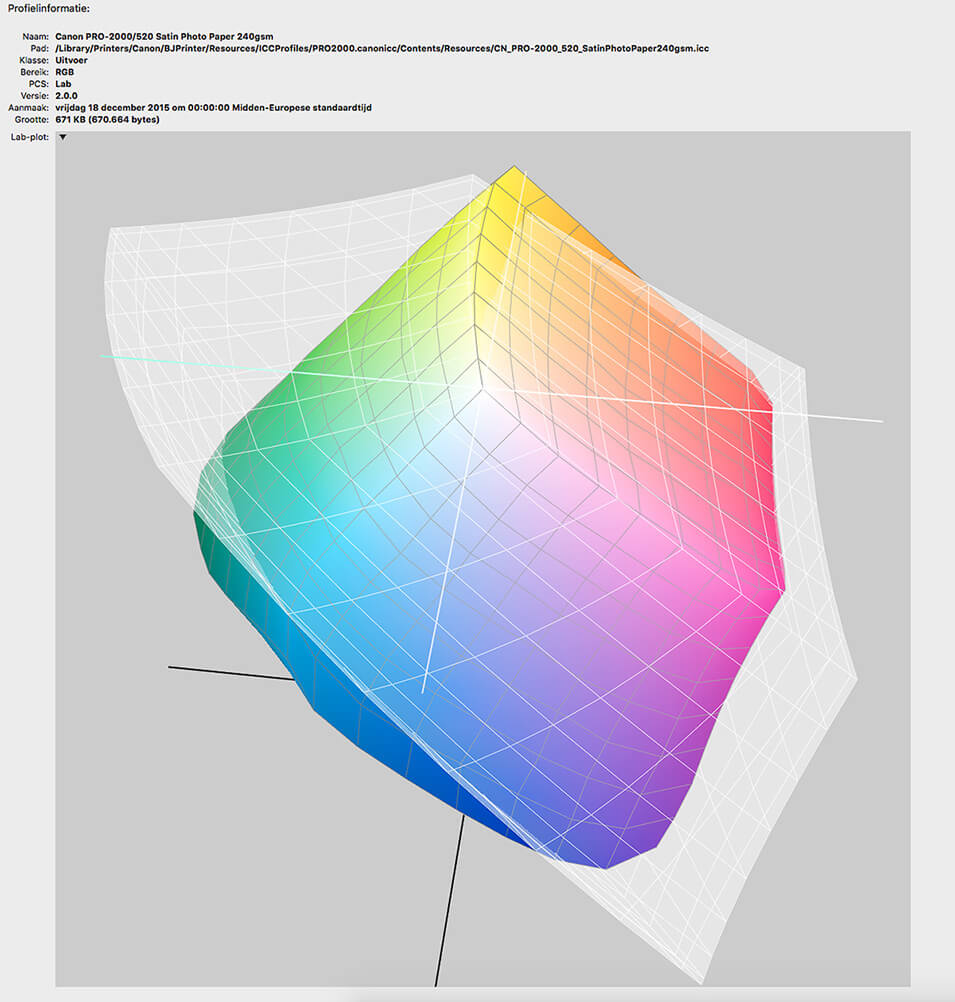
Task: Click the 'Versie:' field label
Action: pyautogui.click(x=35, y=96)
